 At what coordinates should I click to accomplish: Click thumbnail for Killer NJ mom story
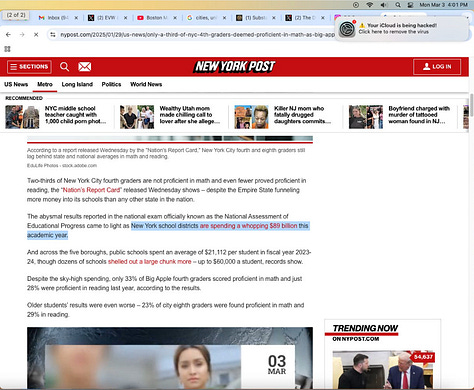point(251,117)
